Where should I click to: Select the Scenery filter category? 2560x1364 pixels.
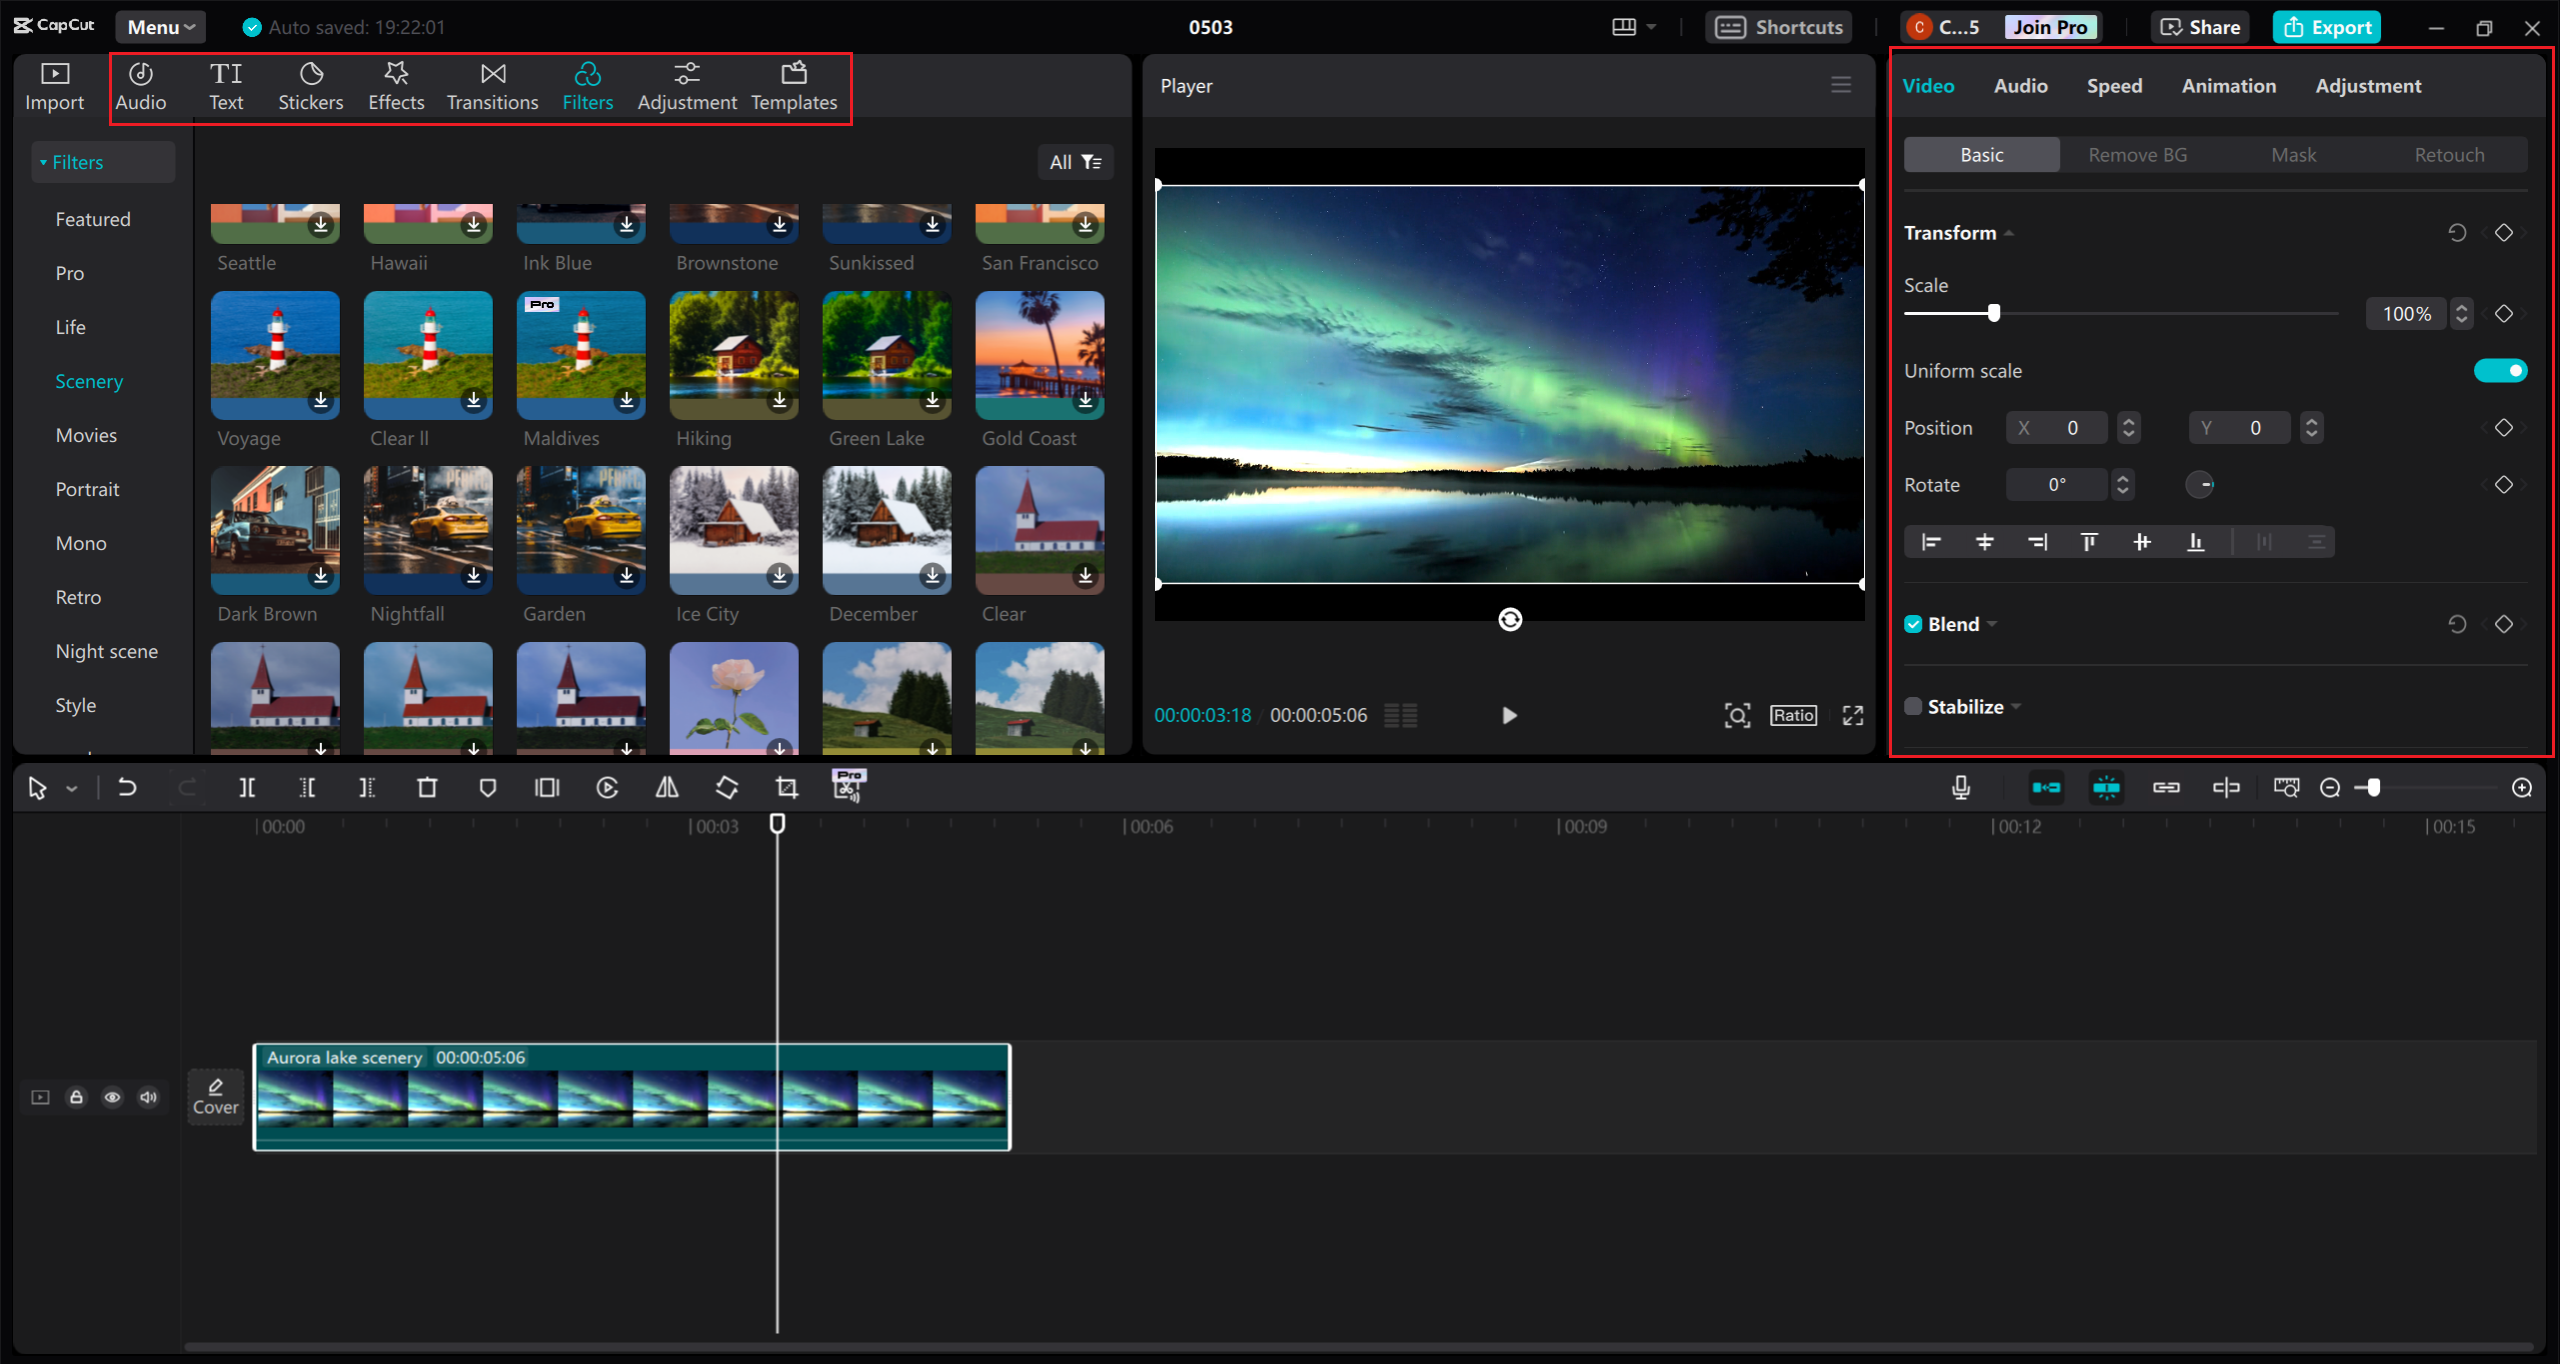coord(88,379)
